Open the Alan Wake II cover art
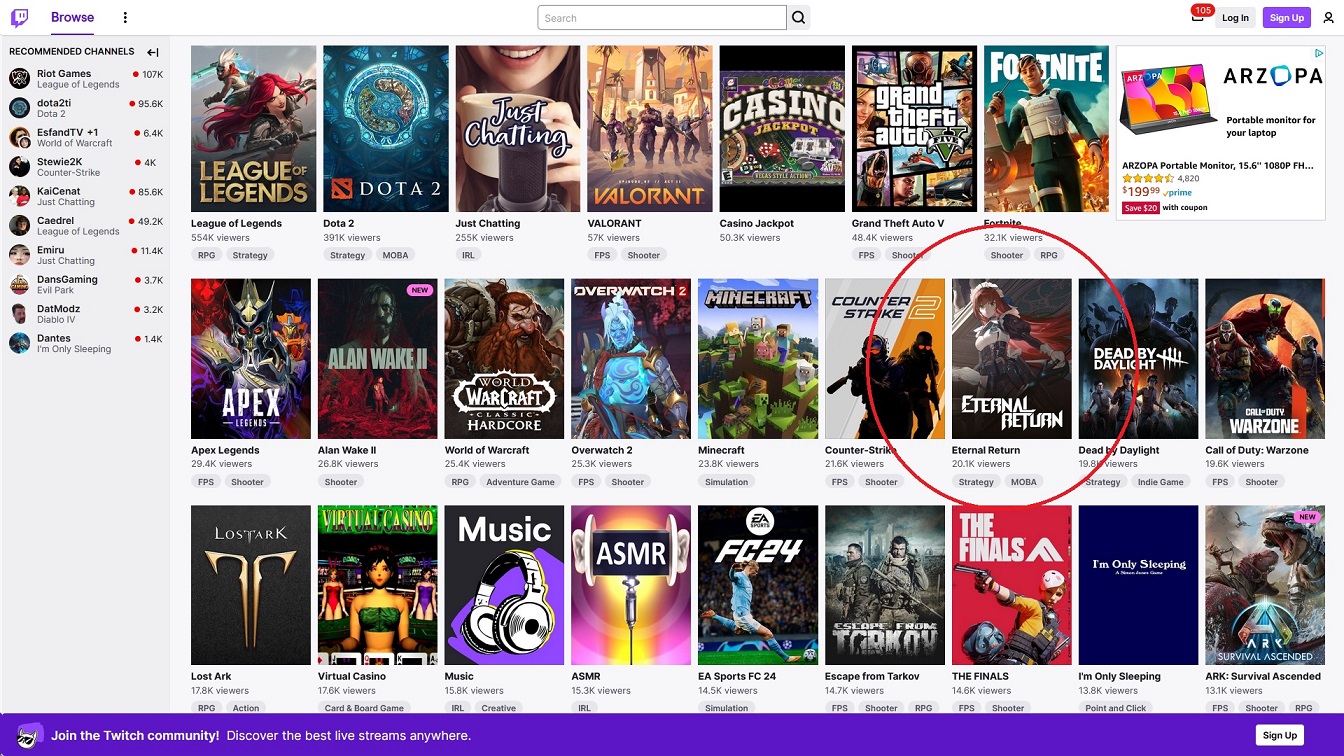The width and height of the screenshot is (1344, 756). pos(378,359)
